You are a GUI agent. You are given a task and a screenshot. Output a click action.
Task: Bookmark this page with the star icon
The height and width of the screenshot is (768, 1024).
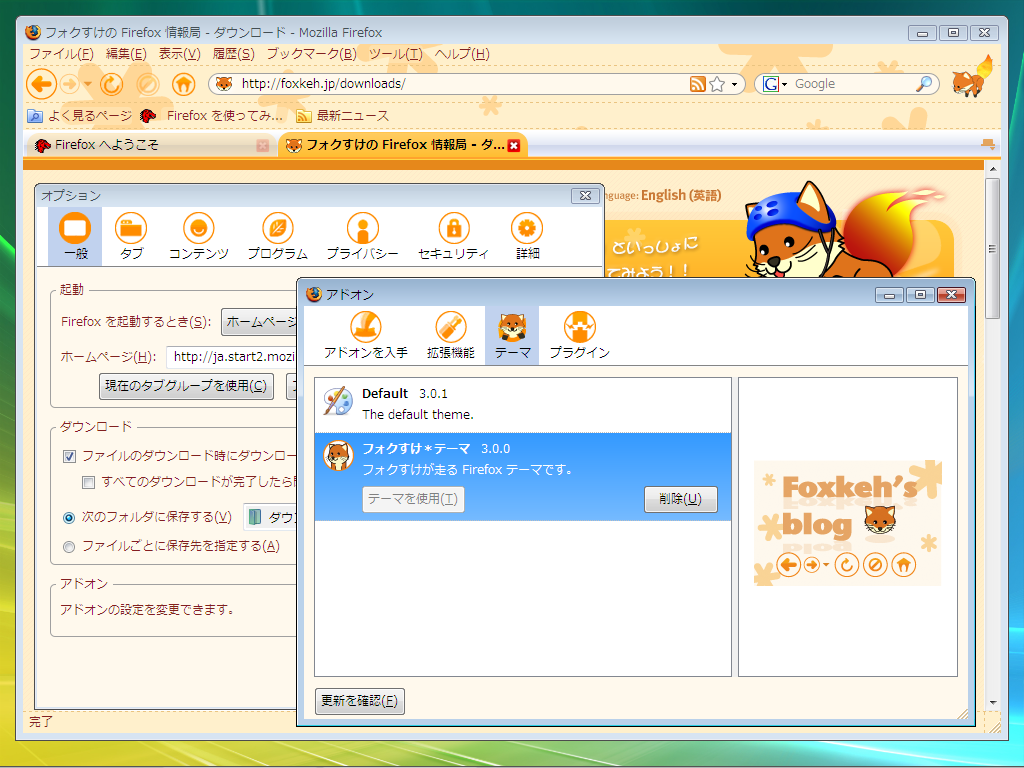point(717,84)
